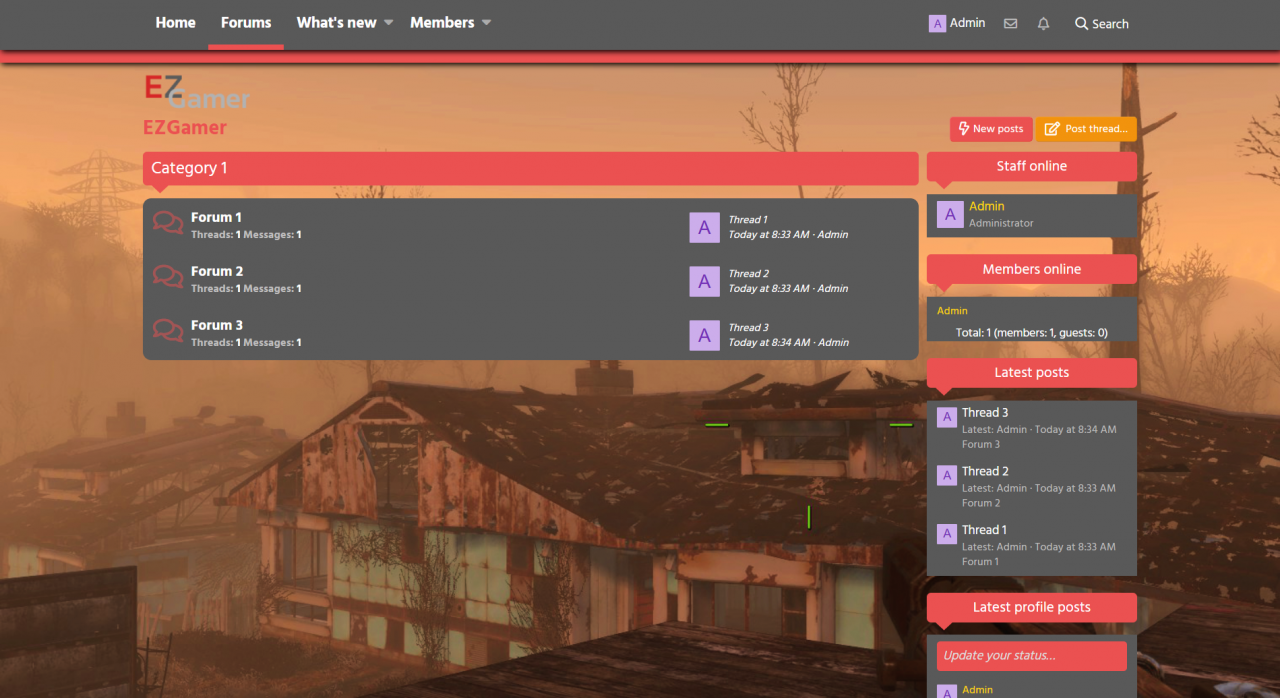
Task: Select the Forums tab
Action: [x=246, y=23]
